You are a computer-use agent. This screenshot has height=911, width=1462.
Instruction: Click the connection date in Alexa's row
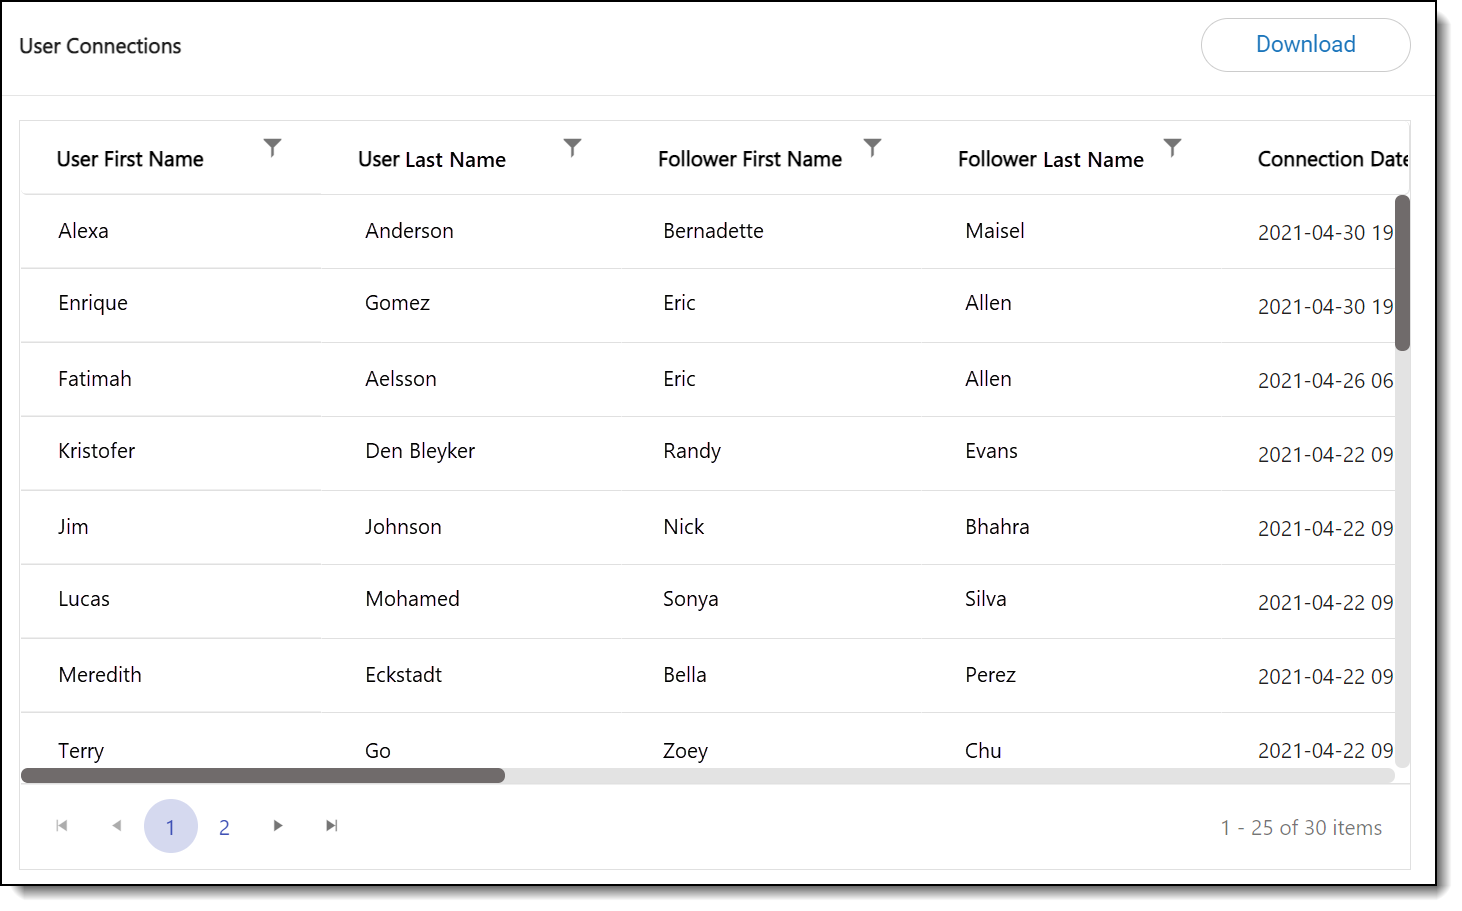1326,233
